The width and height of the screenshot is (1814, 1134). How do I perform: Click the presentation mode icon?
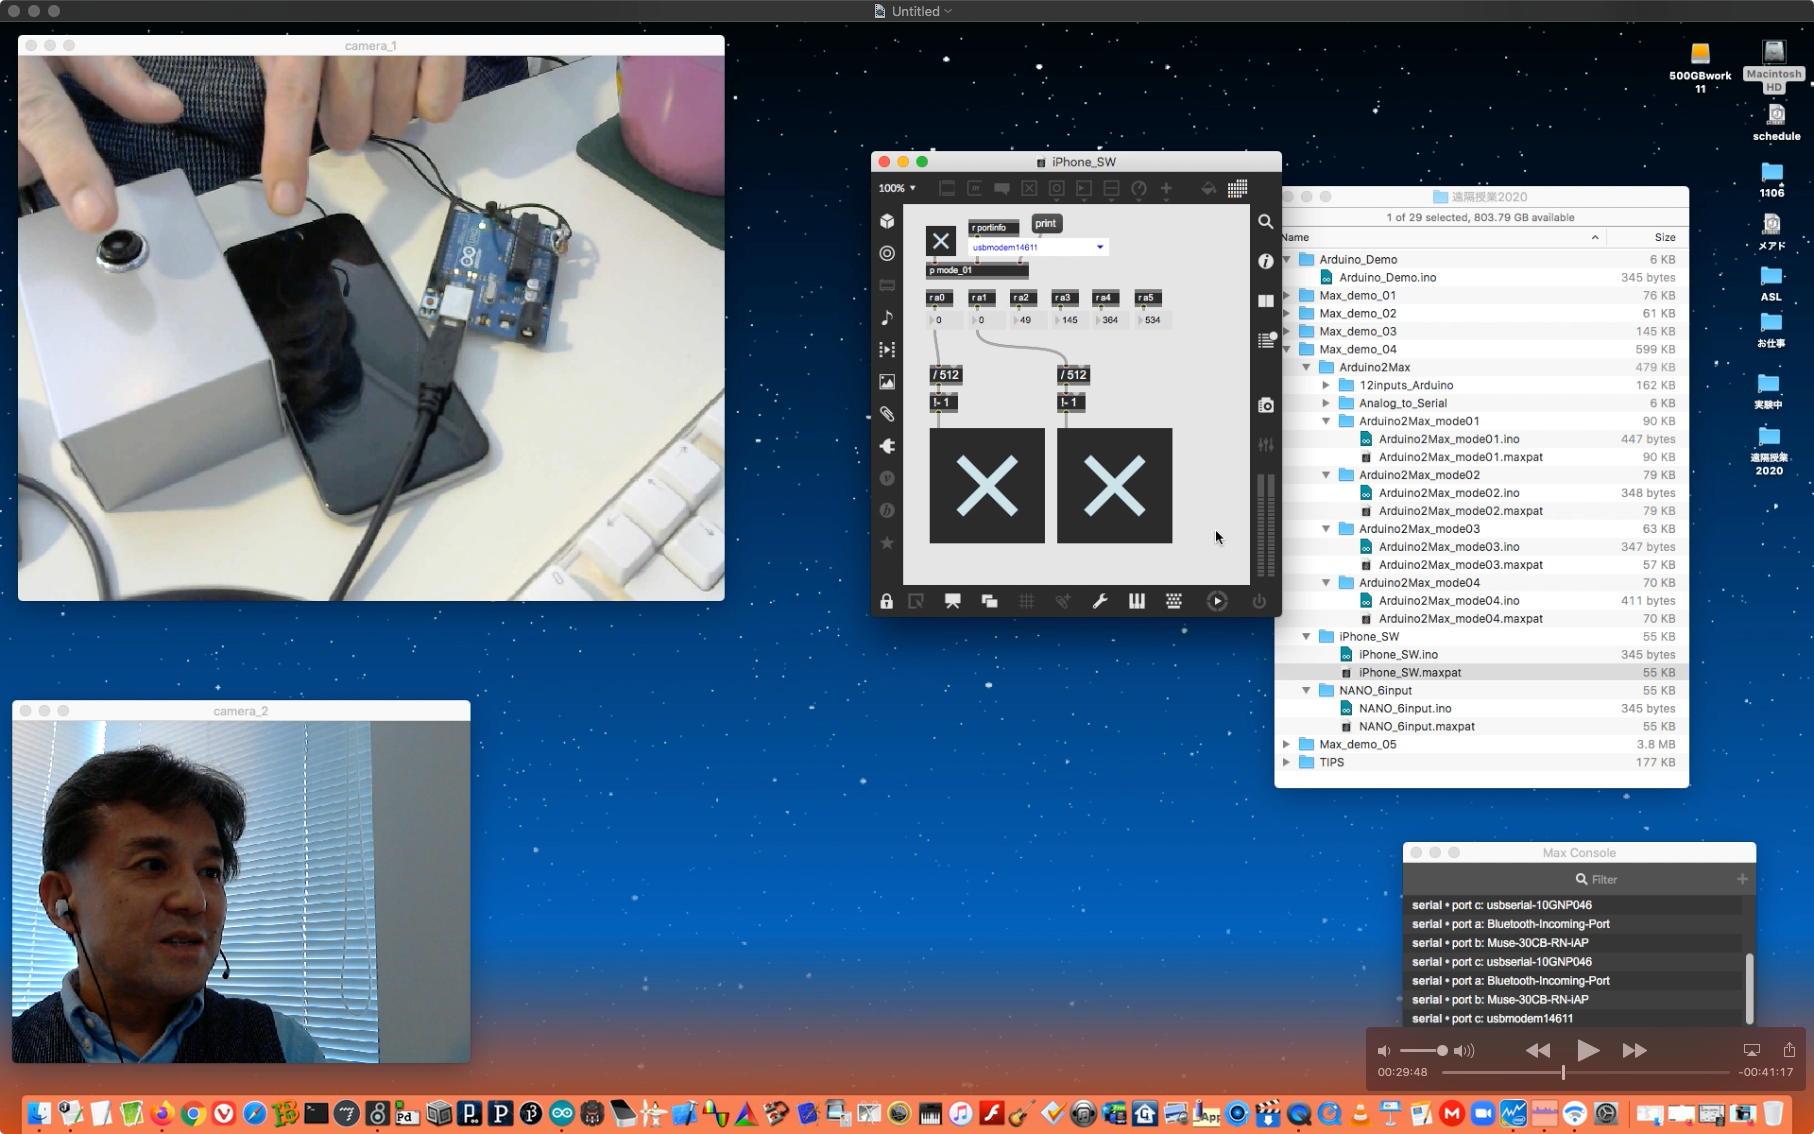click(952, 601)
